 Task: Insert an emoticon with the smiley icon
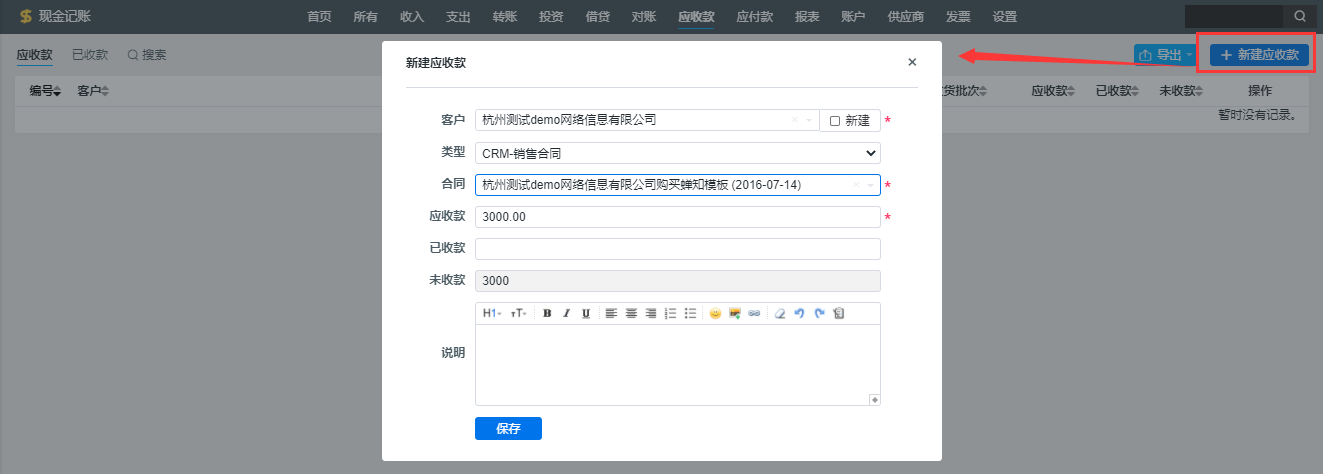tap(715, 313)
